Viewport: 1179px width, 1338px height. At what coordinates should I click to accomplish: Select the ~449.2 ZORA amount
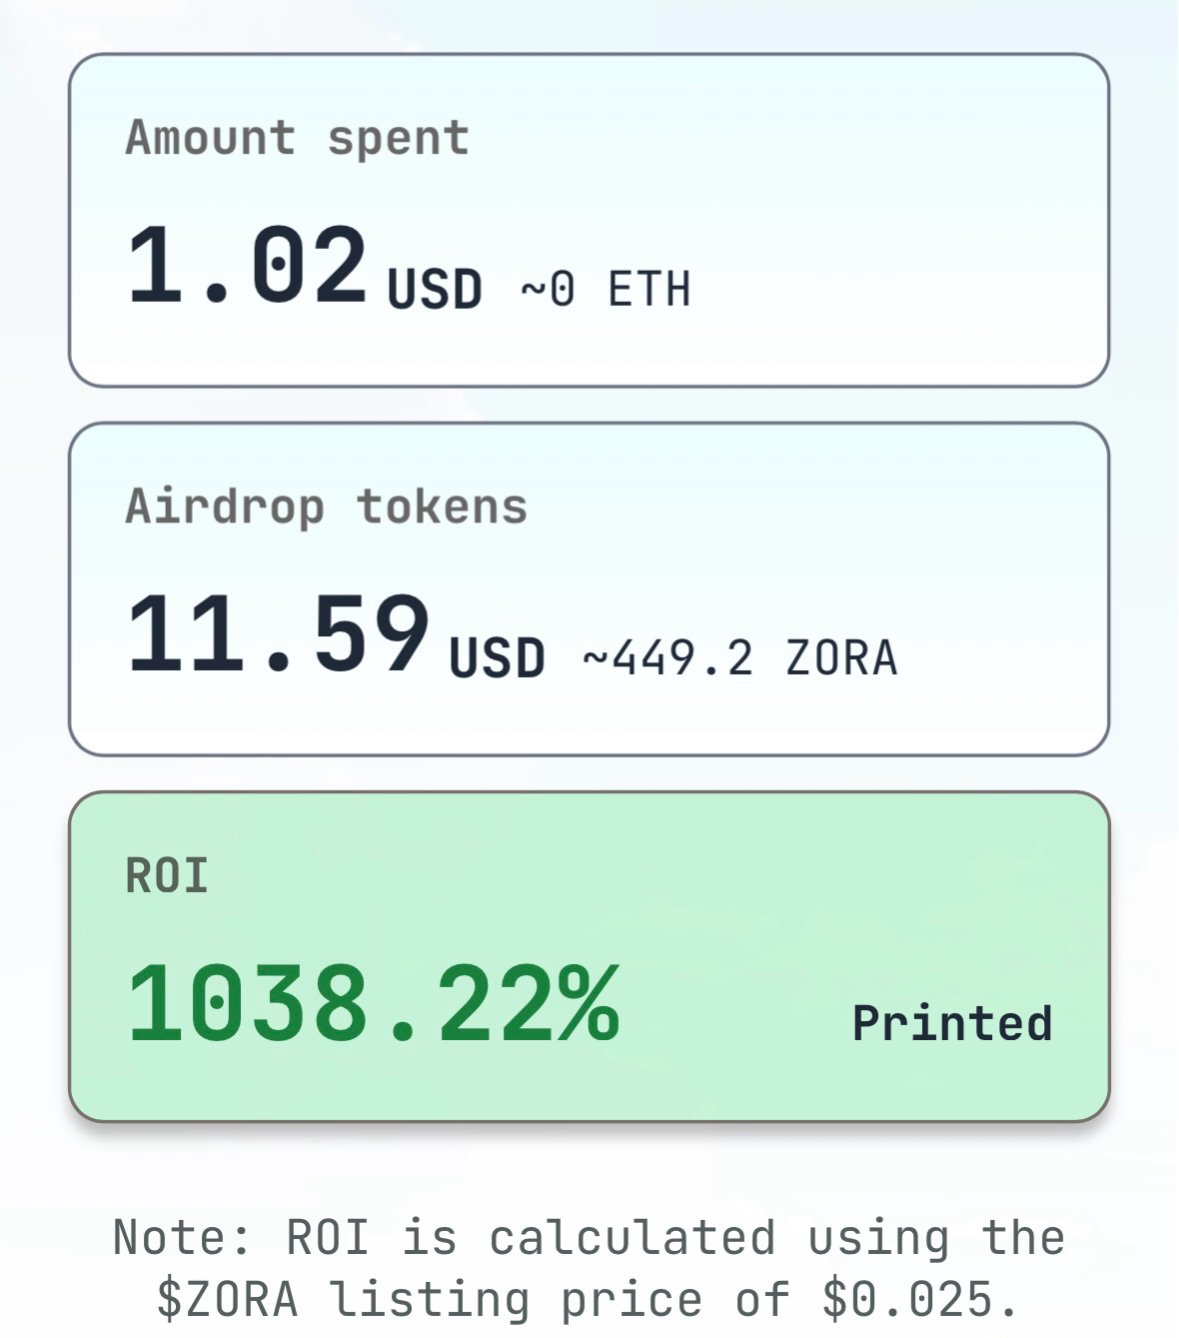[x=740, y=658]
